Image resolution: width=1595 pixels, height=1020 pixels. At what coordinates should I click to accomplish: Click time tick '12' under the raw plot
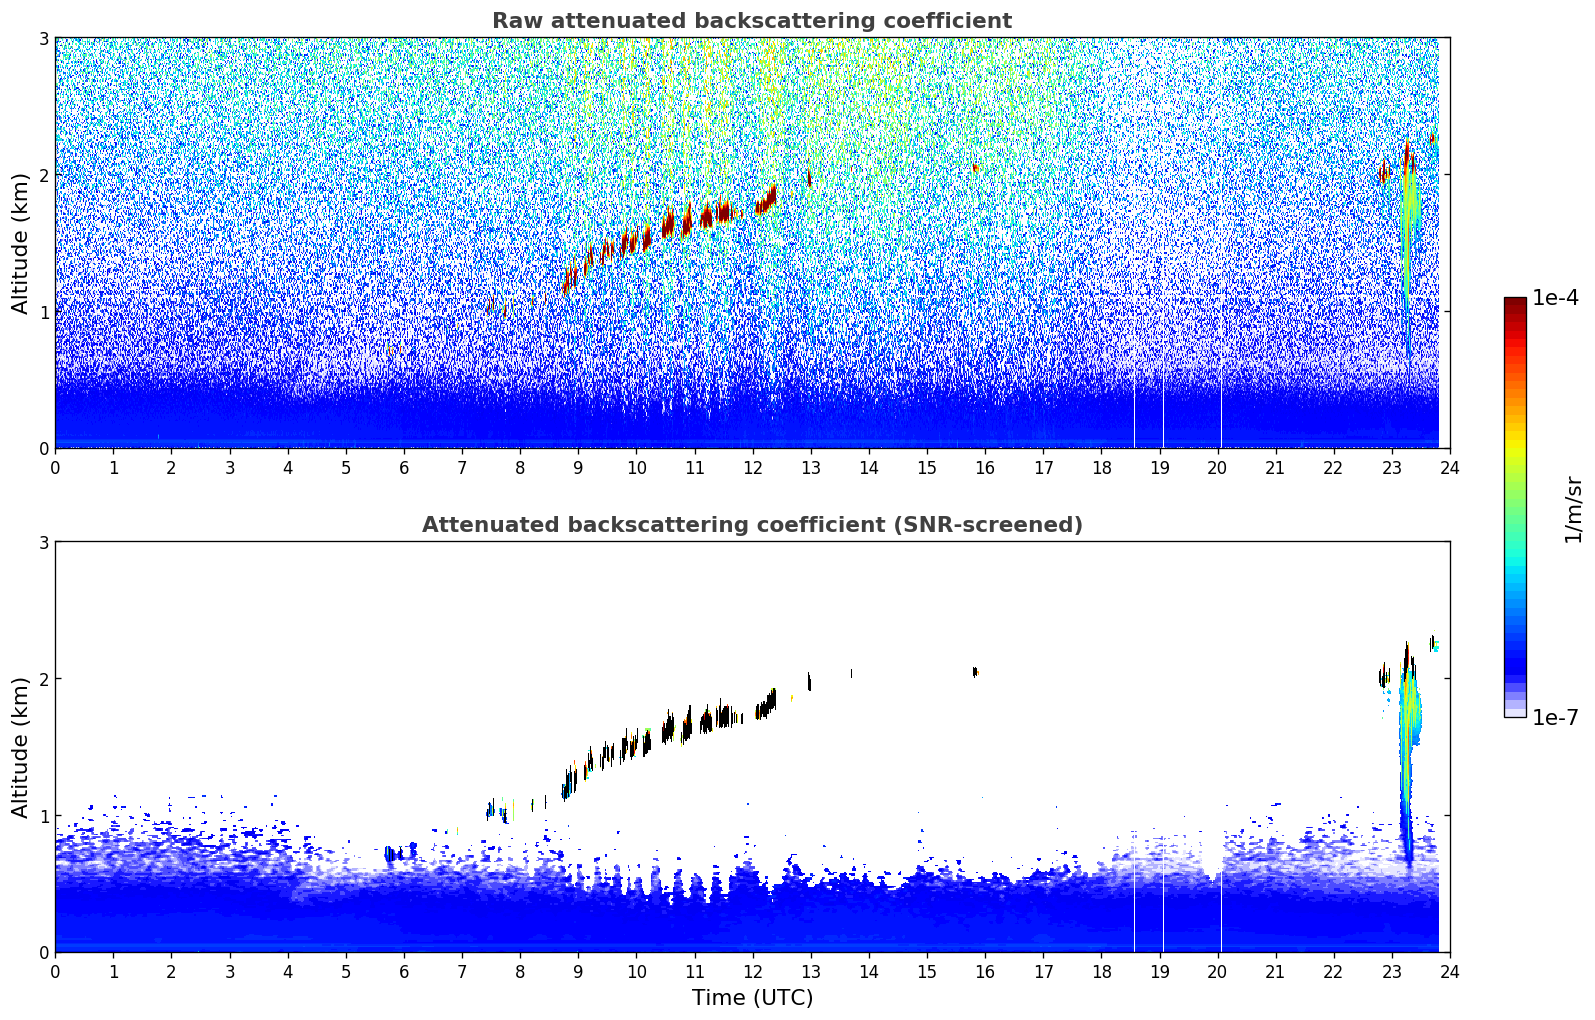pos(752,467)
